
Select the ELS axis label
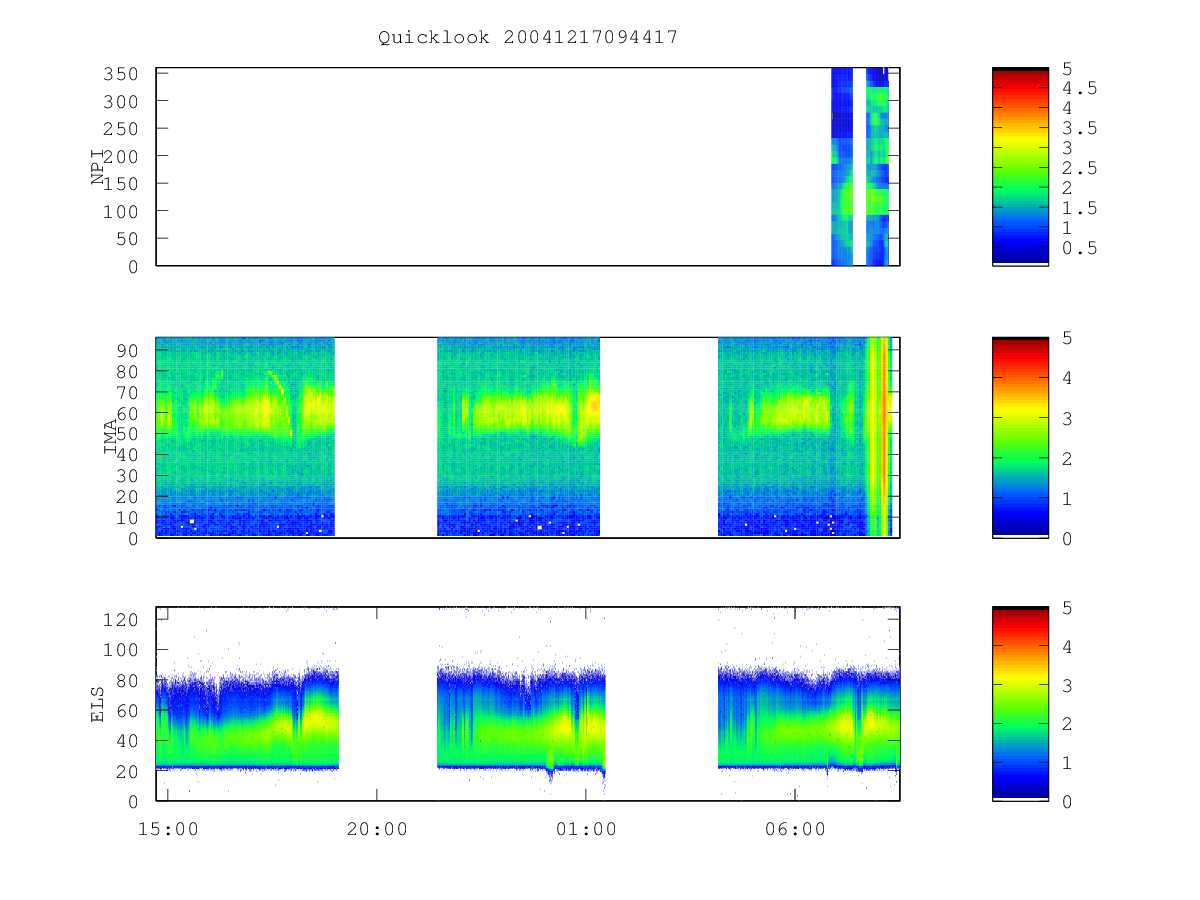[x=99, y=704]
